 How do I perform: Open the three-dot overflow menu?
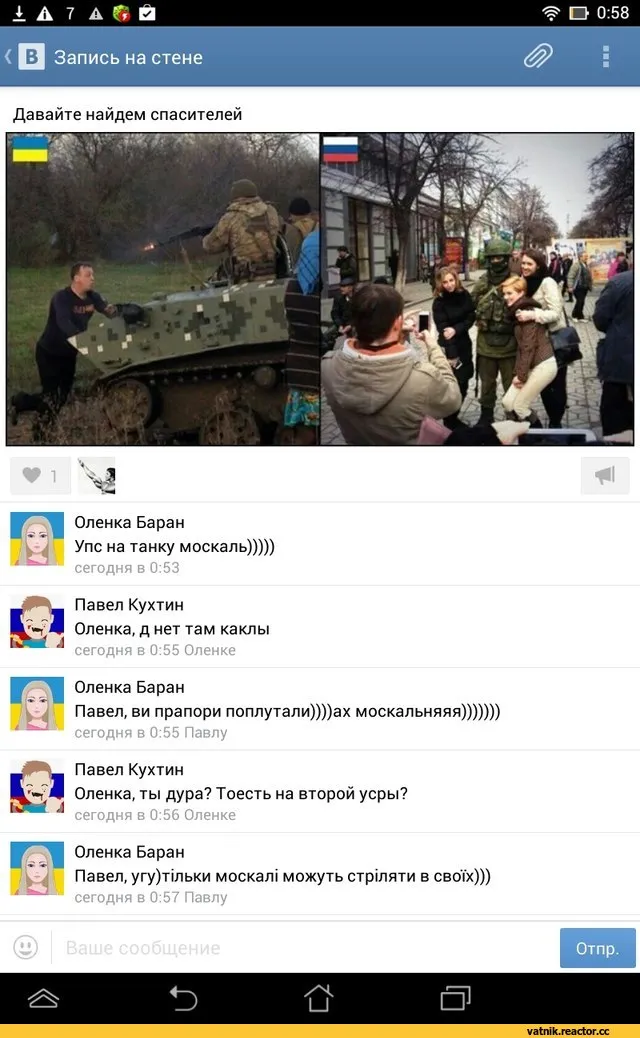(x=606, y=57)
